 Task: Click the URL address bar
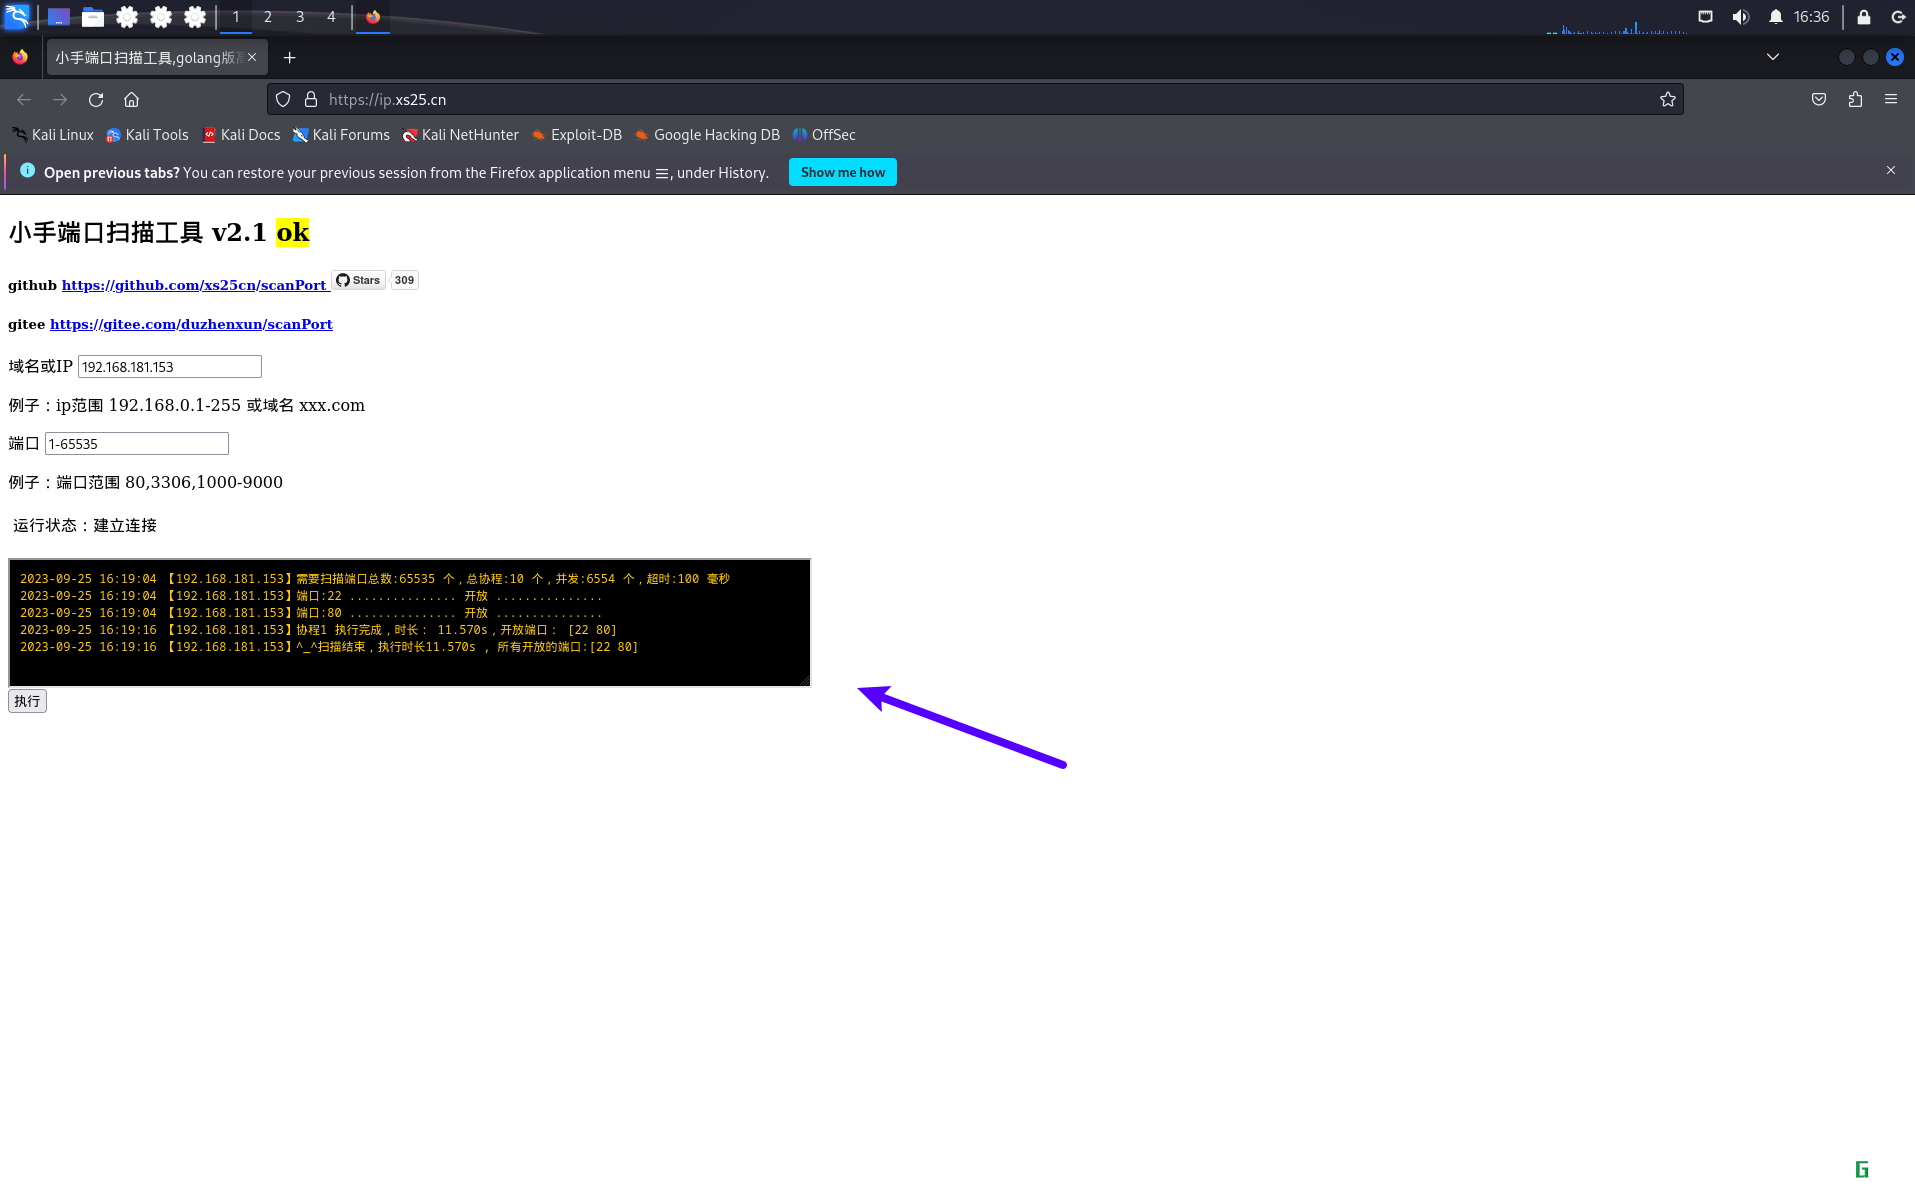[x=975, y=100]
